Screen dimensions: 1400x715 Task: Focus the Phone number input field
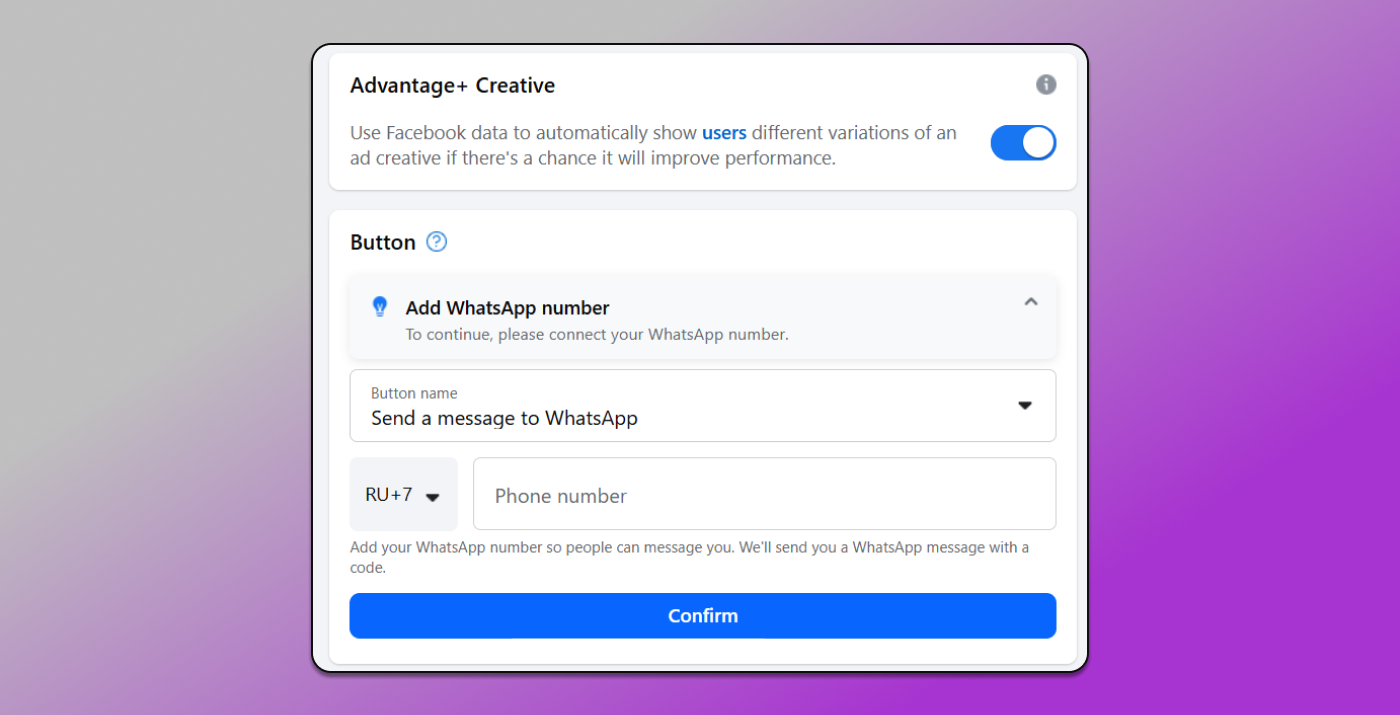pyautogui.click(x=764, y=495)
